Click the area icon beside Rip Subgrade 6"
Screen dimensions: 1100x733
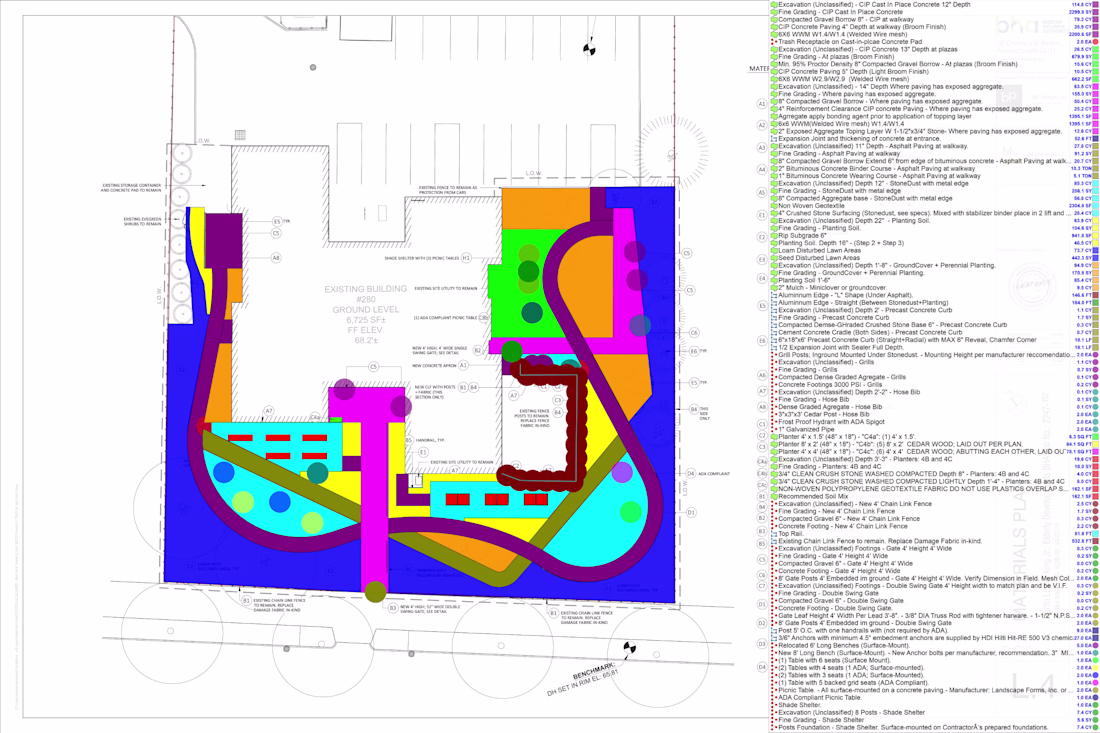coord(774,236)
